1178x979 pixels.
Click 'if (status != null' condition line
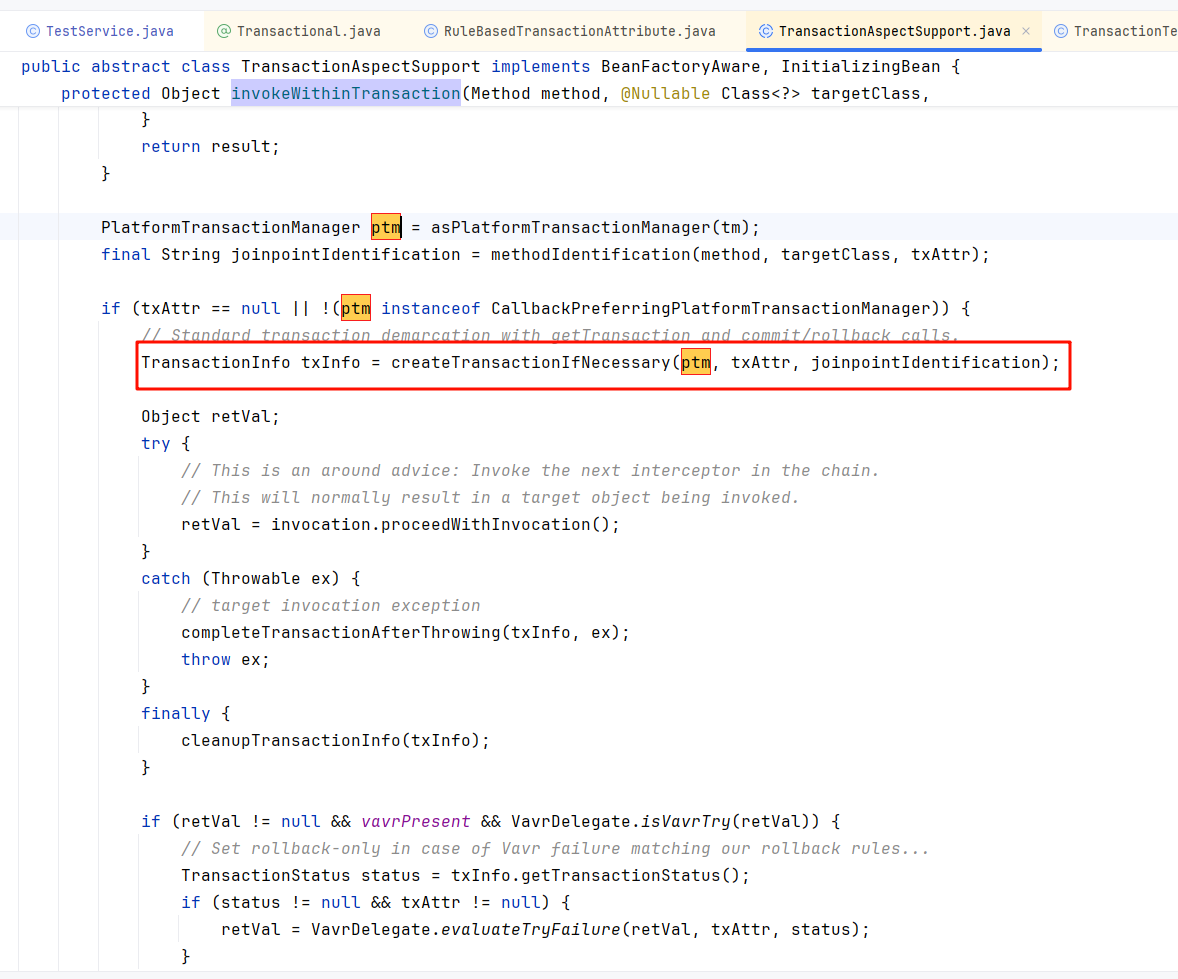click(376, 903)
